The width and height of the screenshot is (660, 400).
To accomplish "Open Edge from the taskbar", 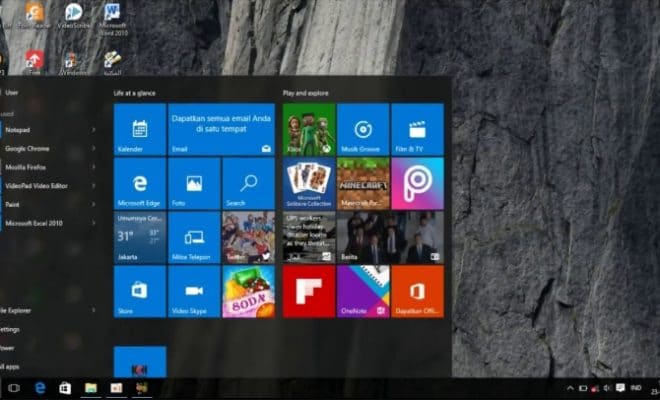I will (40, 388).
